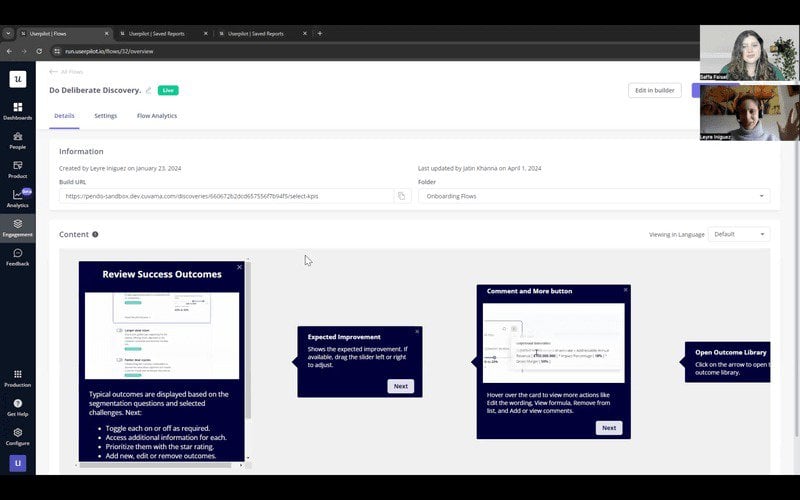
Task: Open Feedback sidebar icon
Action: pyautogui.click(x=17, y=256)
